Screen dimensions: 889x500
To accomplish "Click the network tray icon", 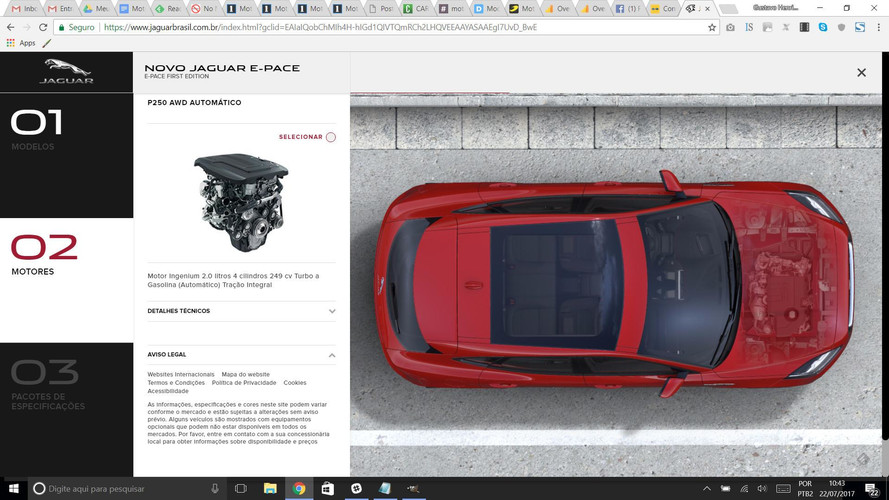I will 744,489.
